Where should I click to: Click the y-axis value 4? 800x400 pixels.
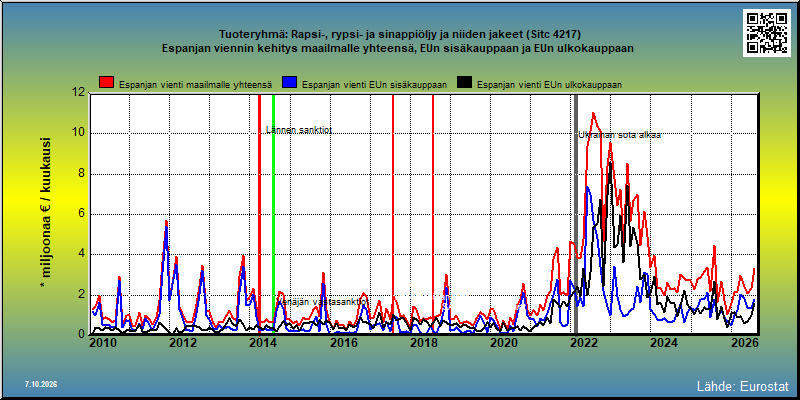81,254
